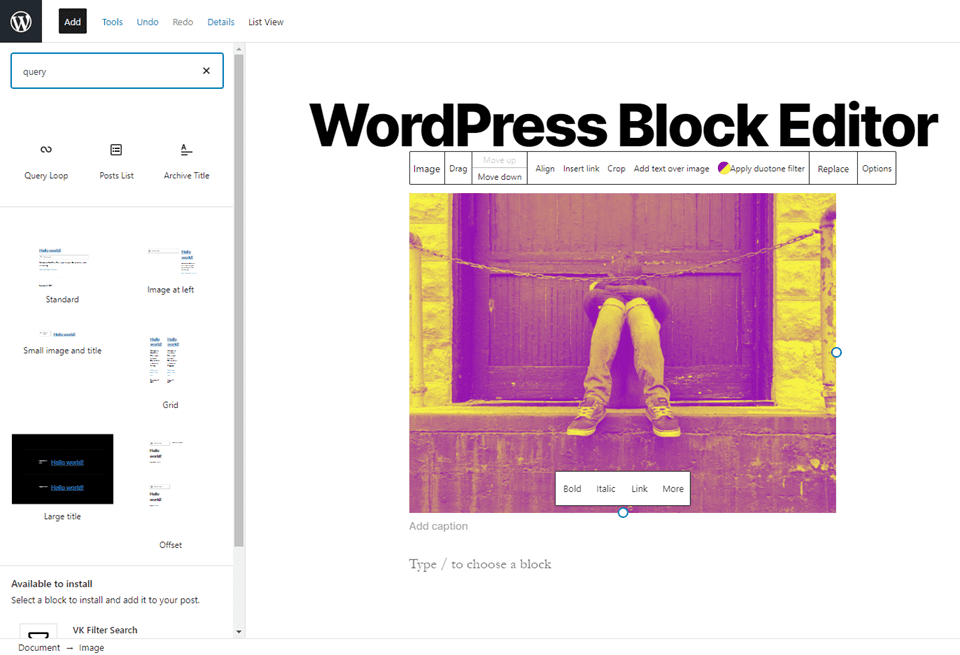Open the Replace image menu
960x655 pixels.
(832, 168)
